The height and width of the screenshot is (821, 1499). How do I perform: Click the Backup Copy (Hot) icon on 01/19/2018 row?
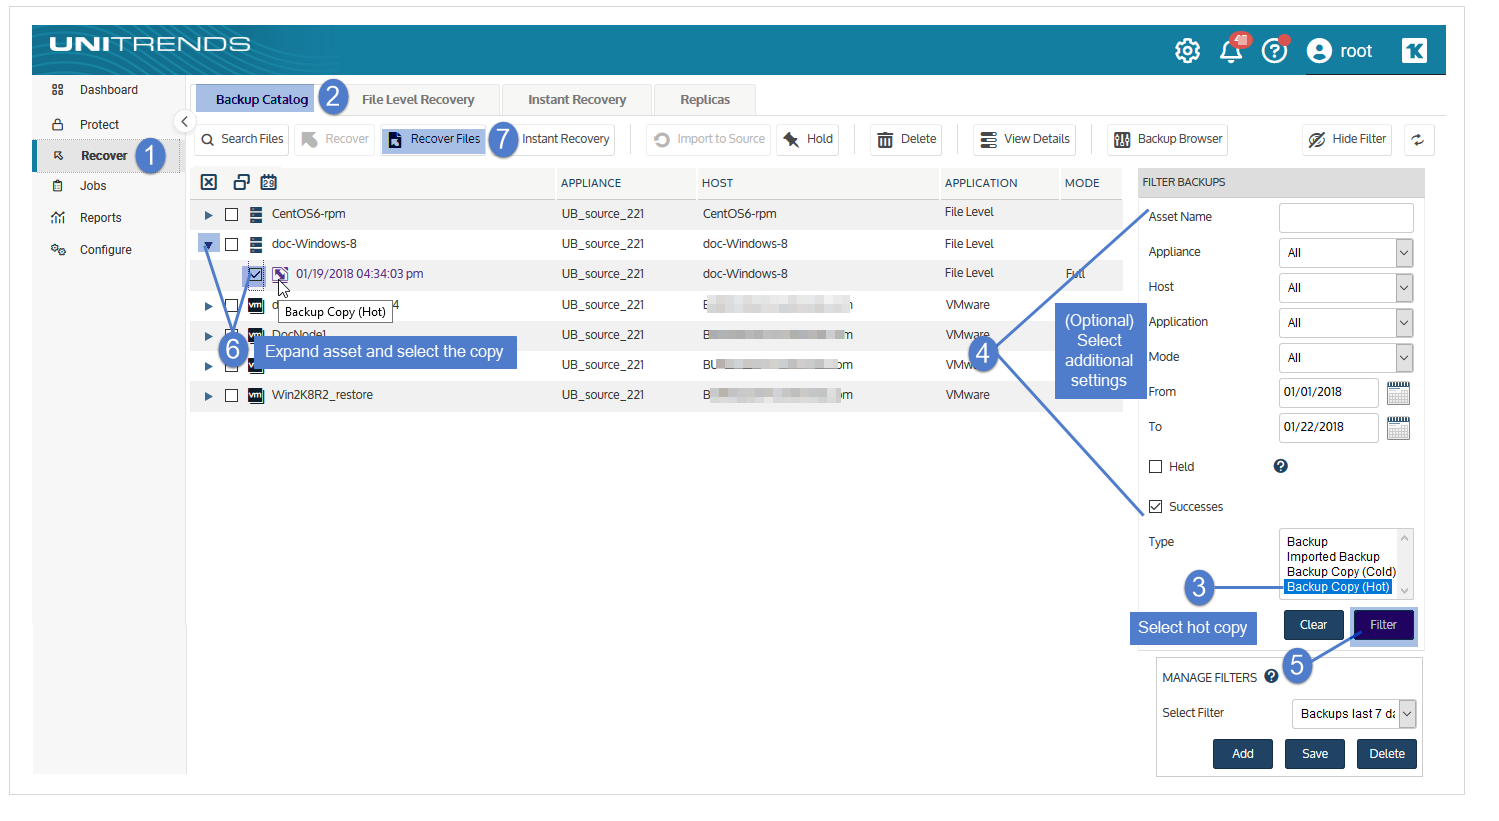(280, 274)
